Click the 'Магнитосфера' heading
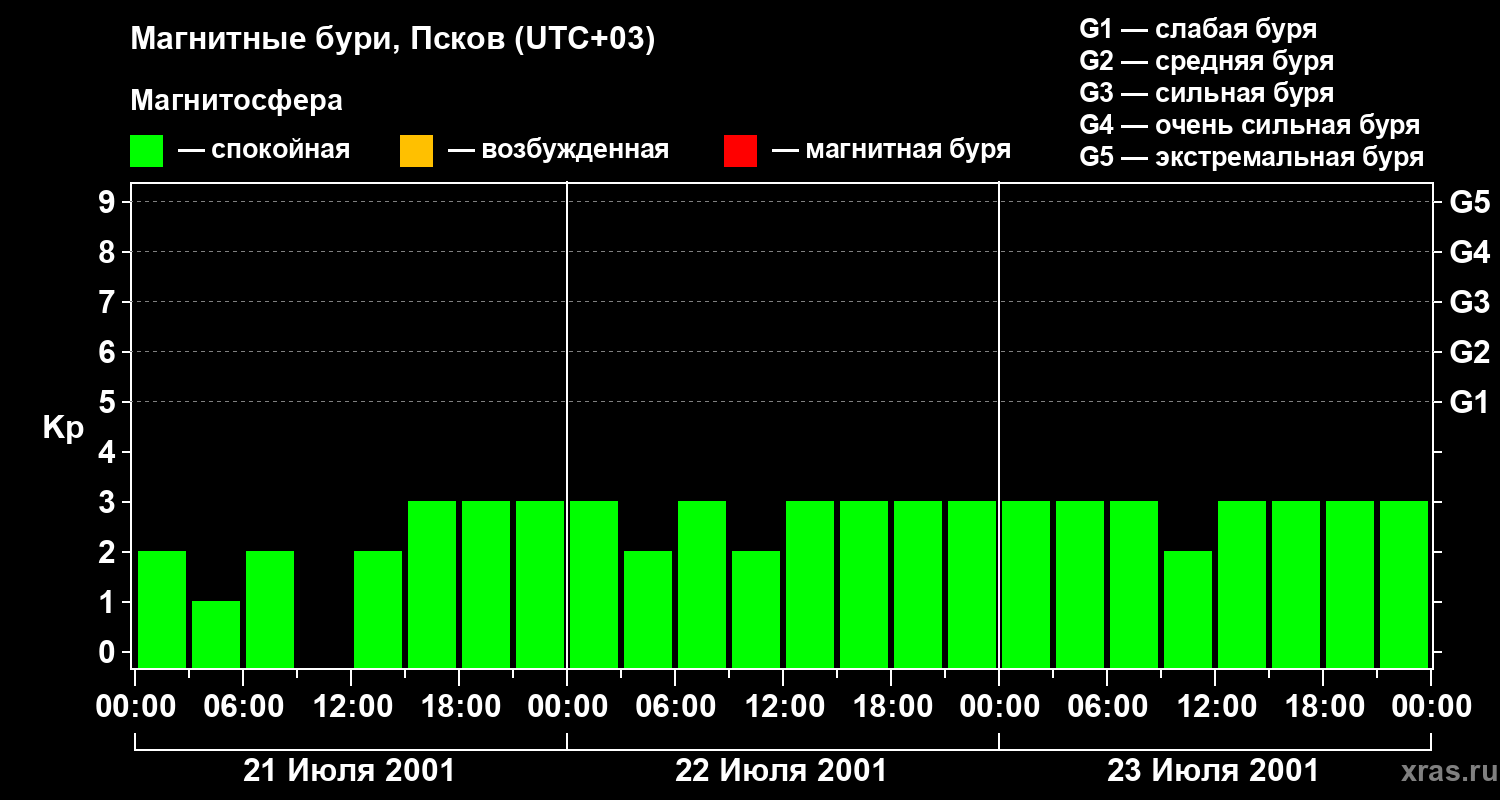Image resolution: width=1500 pixels, height=800 pixels. pyautogui.click(x=236, y=101)
